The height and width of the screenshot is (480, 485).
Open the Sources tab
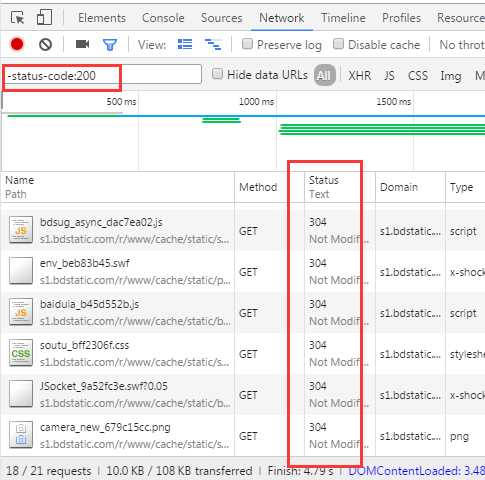(221, 18)
